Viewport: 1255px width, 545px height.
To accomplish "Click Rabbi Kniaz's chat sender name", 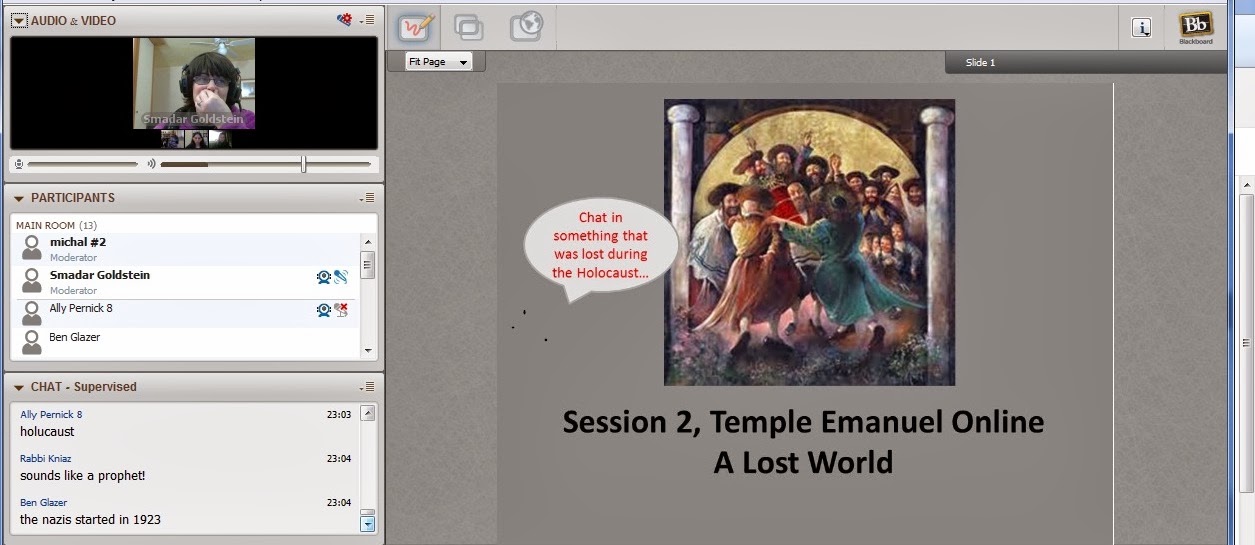I will click(x=46, y=458).
